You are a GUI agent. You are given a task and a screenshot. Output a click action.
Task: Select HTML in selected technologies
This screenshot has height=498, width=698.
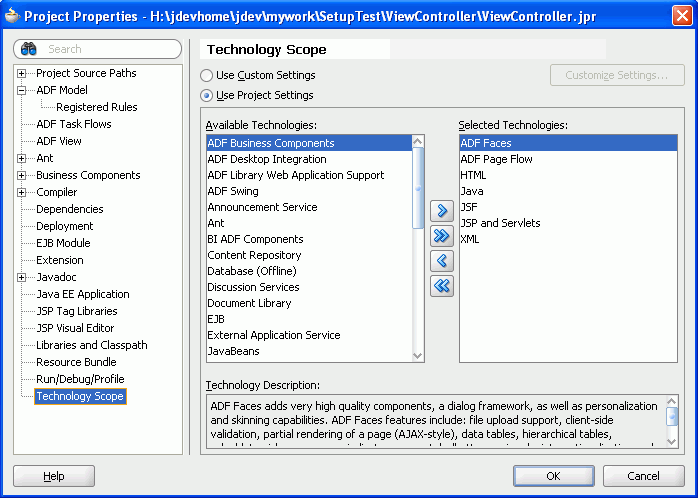coord(568,175)
